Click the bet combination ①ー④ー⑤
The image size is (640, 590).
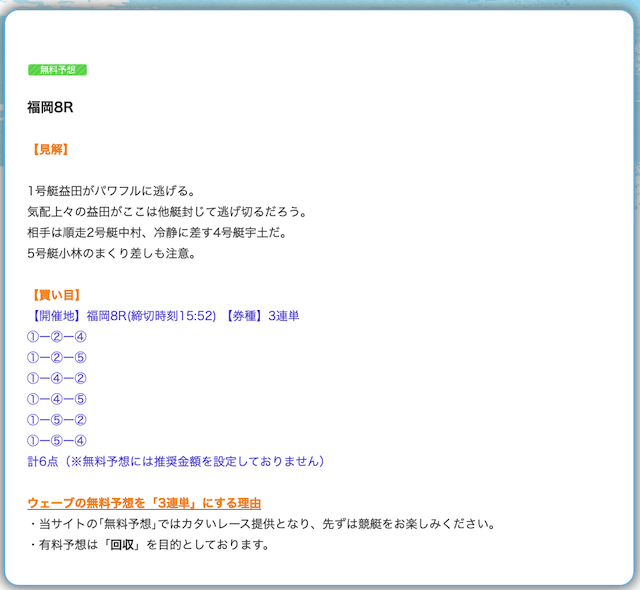coord(57,399)
